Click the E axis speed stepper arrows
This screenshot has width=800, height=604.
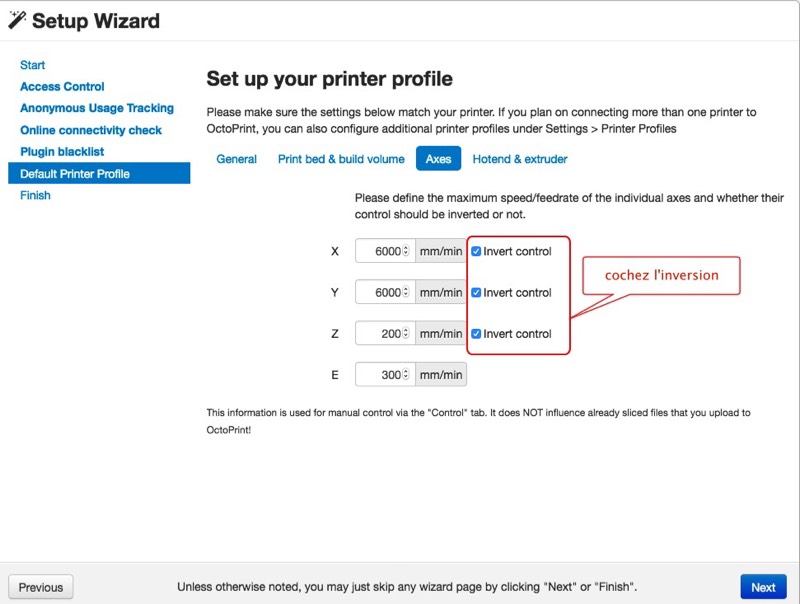pyautogui.click(x=406, y=375)
